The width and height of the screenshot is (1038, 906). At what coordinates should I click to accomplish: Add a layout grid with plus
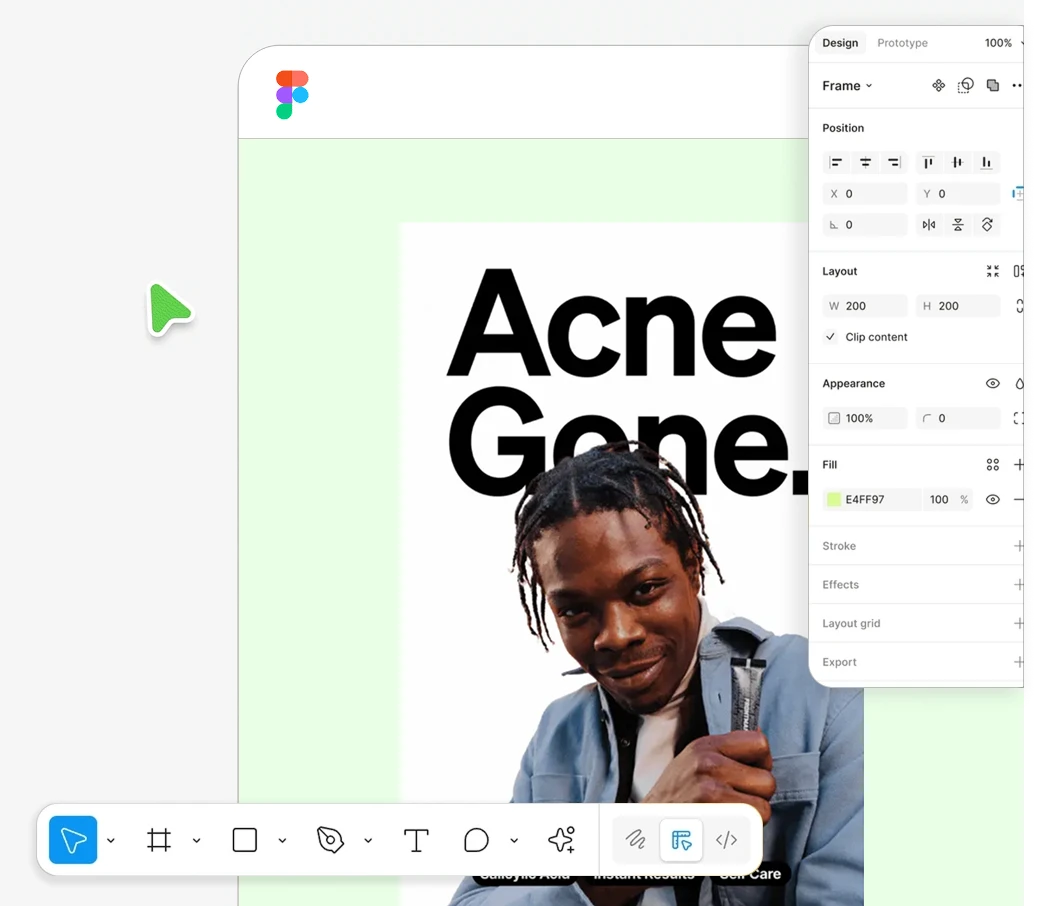[x=1018, y=623]
